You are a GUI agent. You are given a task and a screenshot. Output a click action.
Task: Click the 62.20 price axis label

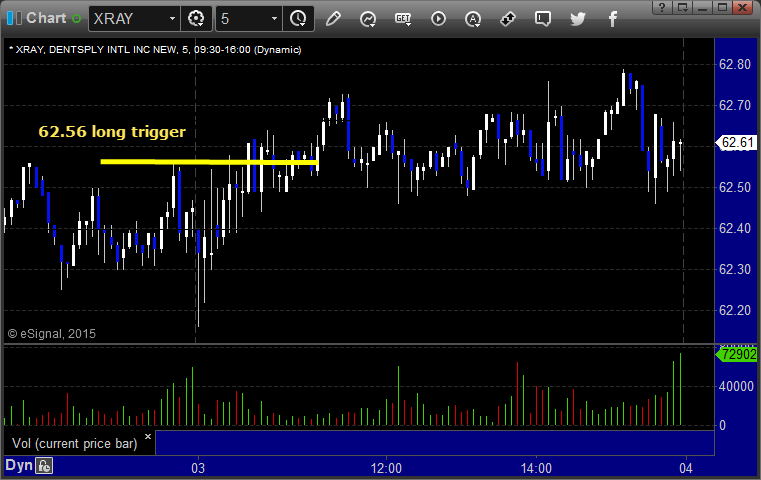point(735,310)
